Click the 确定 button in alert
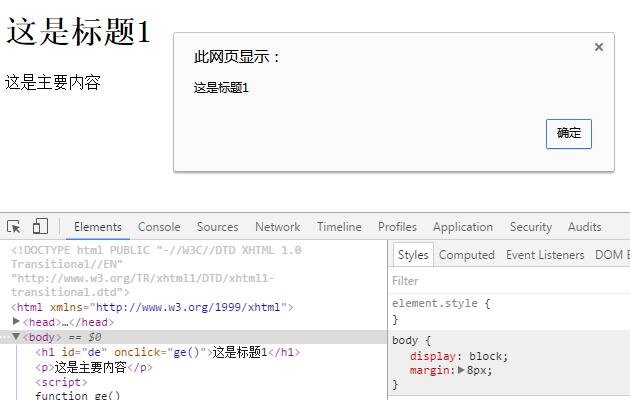630x400 pixels. 568,133
